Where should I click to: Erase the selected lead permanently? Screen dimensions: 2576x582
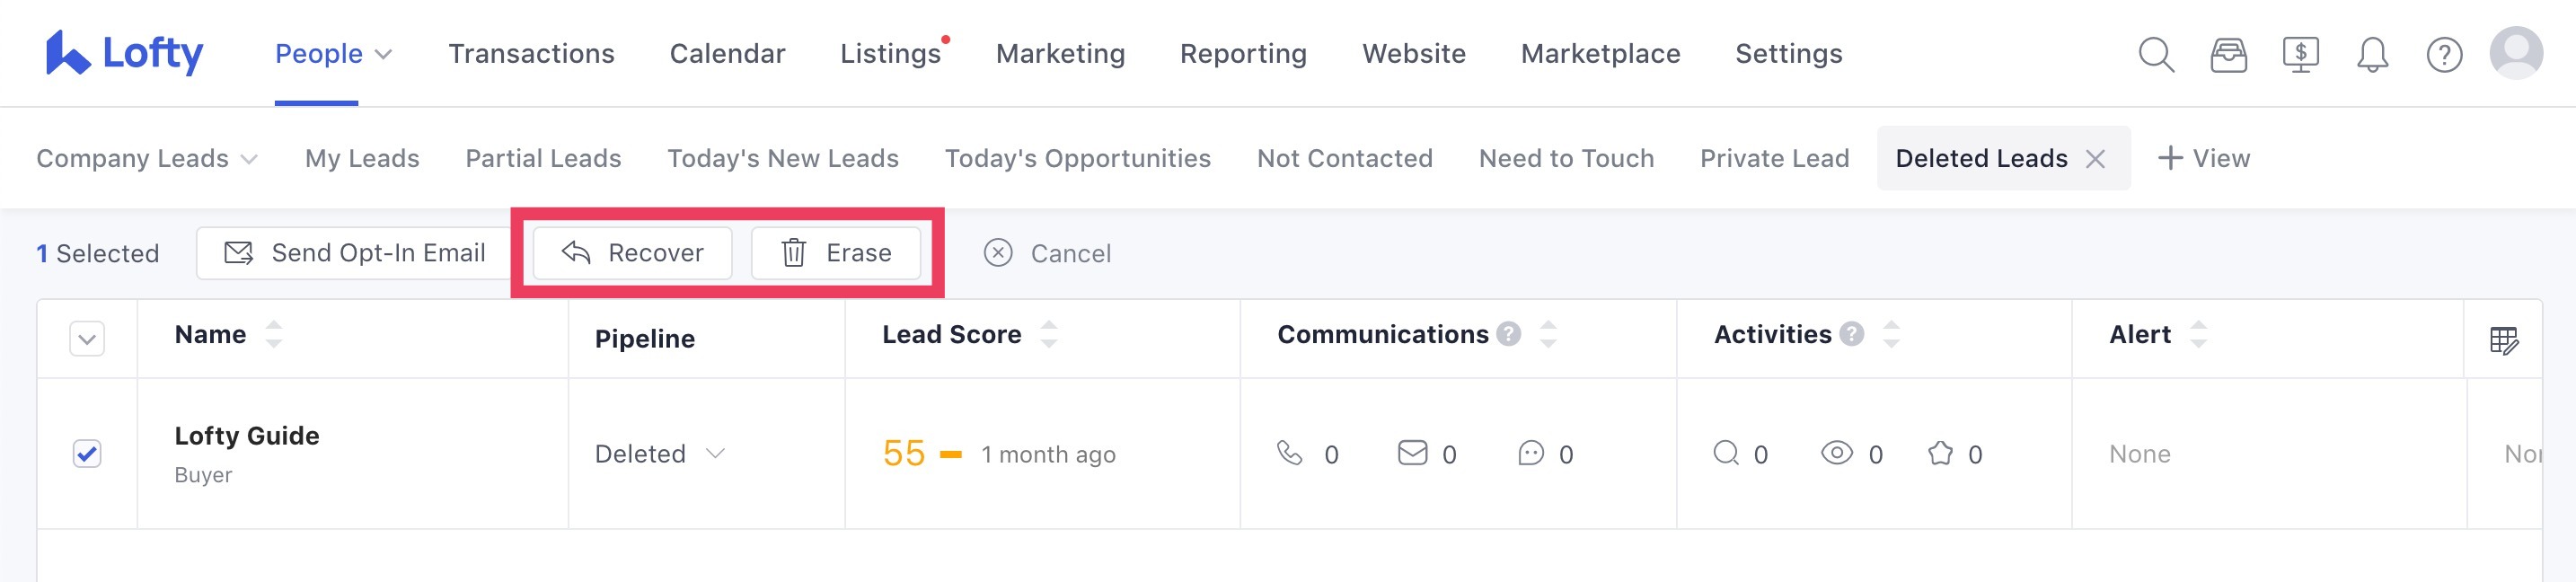point(835,253)
